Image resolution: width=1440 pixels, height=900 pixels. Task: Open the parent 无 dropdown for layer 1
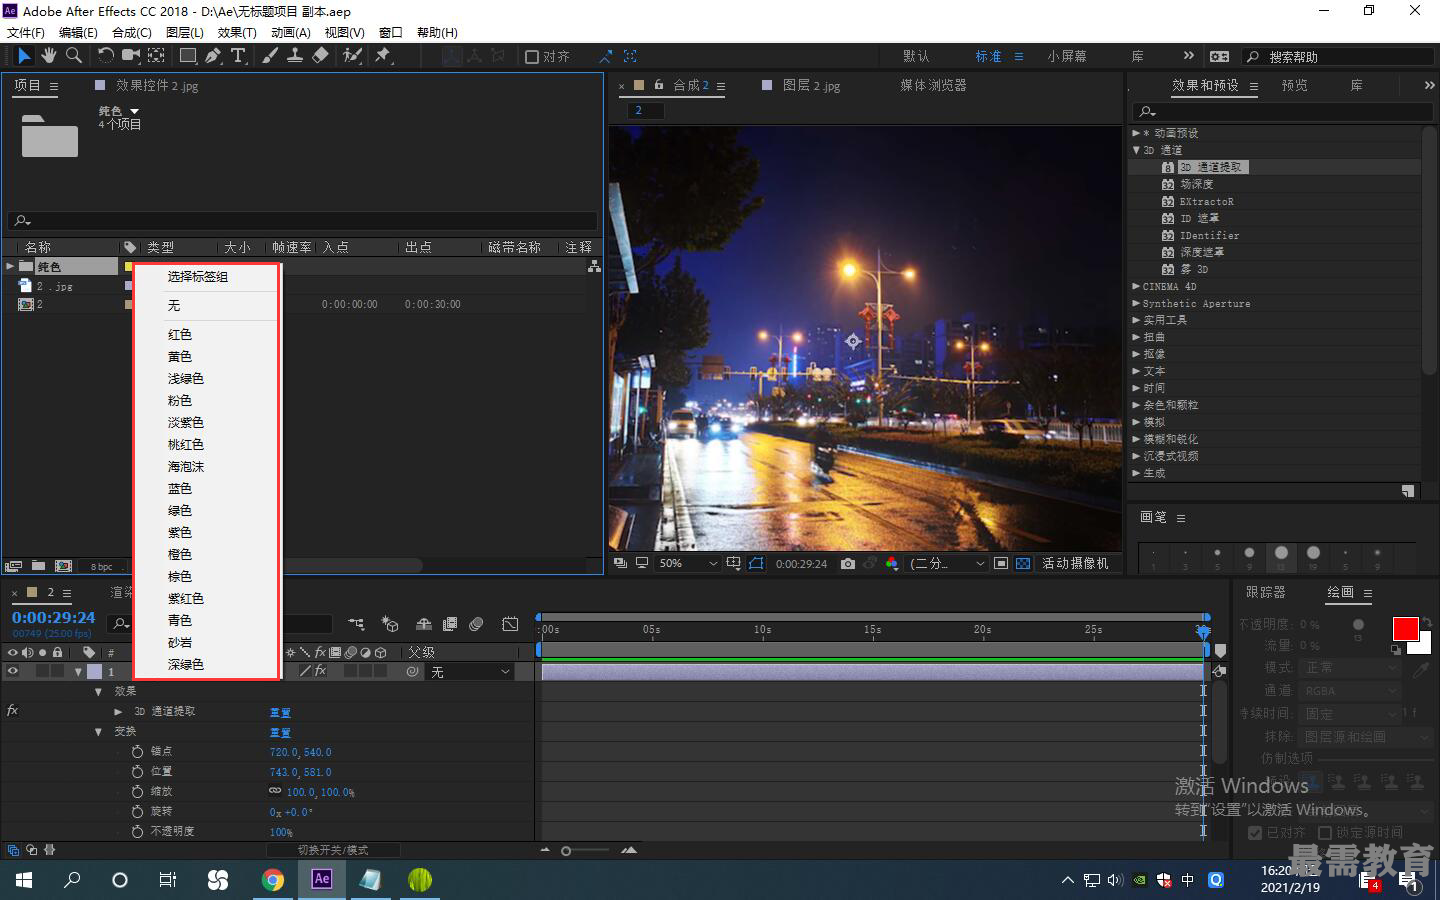[470, 672]
